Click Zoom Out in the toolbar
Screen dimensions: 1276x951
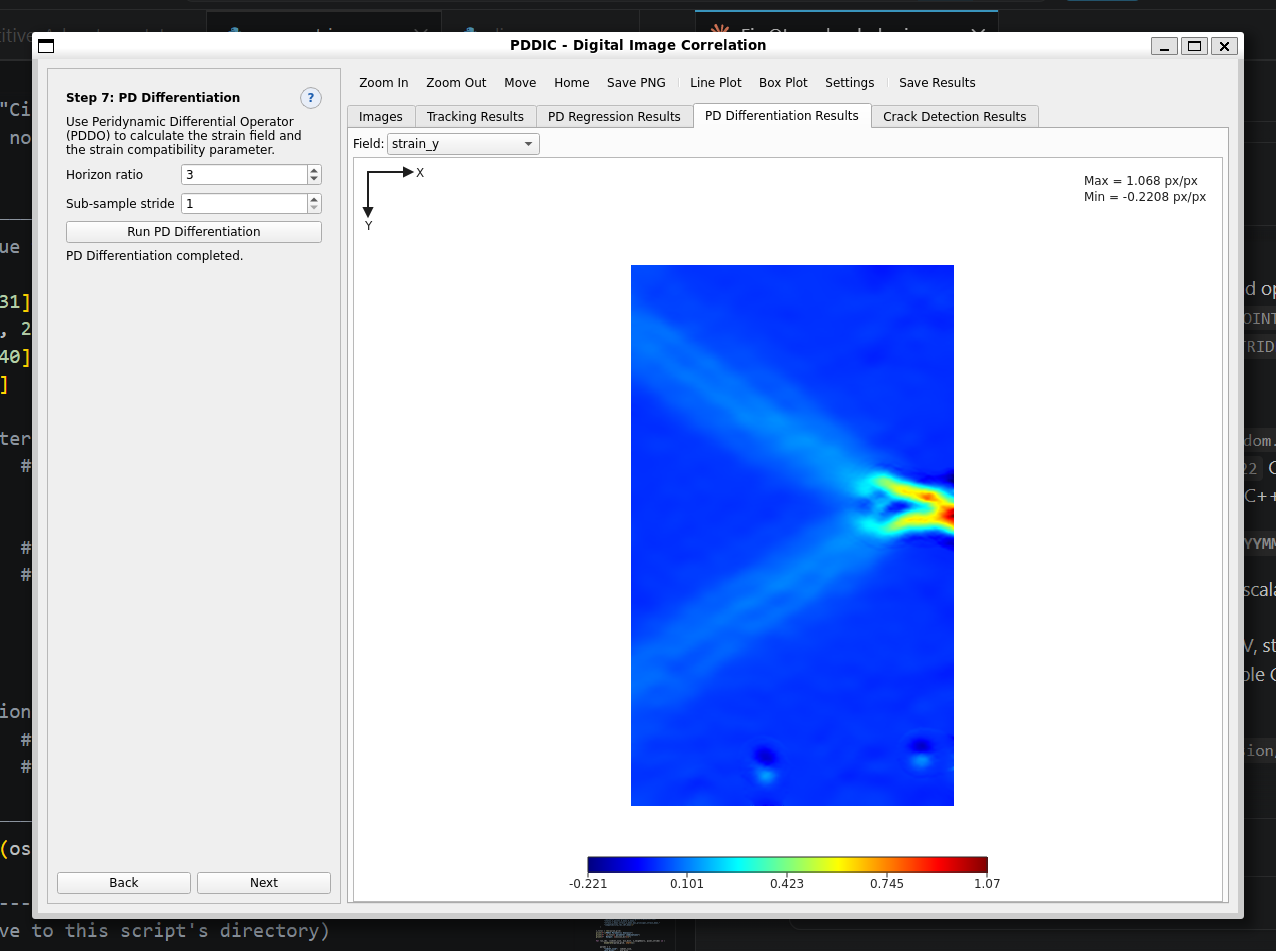click(x=456, y=83)
